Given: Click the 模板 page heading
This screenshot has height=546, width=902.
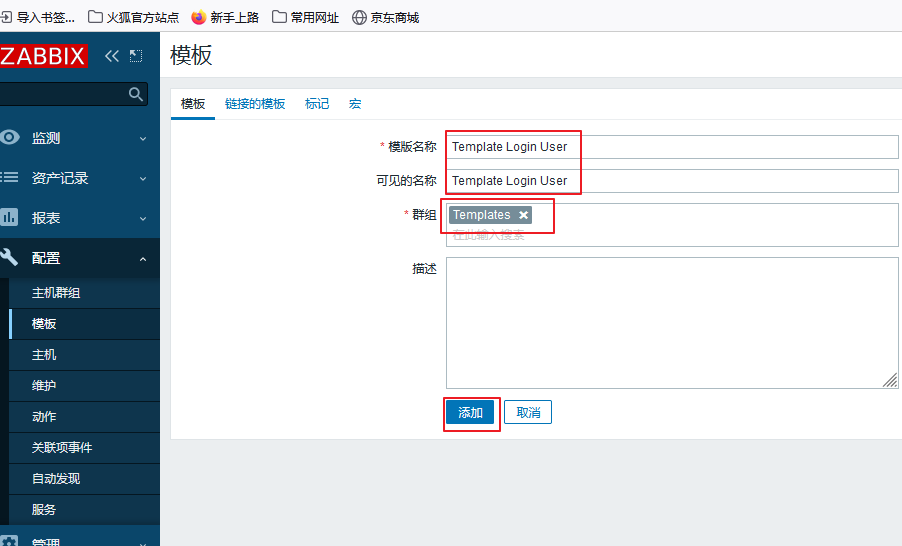Looking at the screenshot, I should coord(191,56).
